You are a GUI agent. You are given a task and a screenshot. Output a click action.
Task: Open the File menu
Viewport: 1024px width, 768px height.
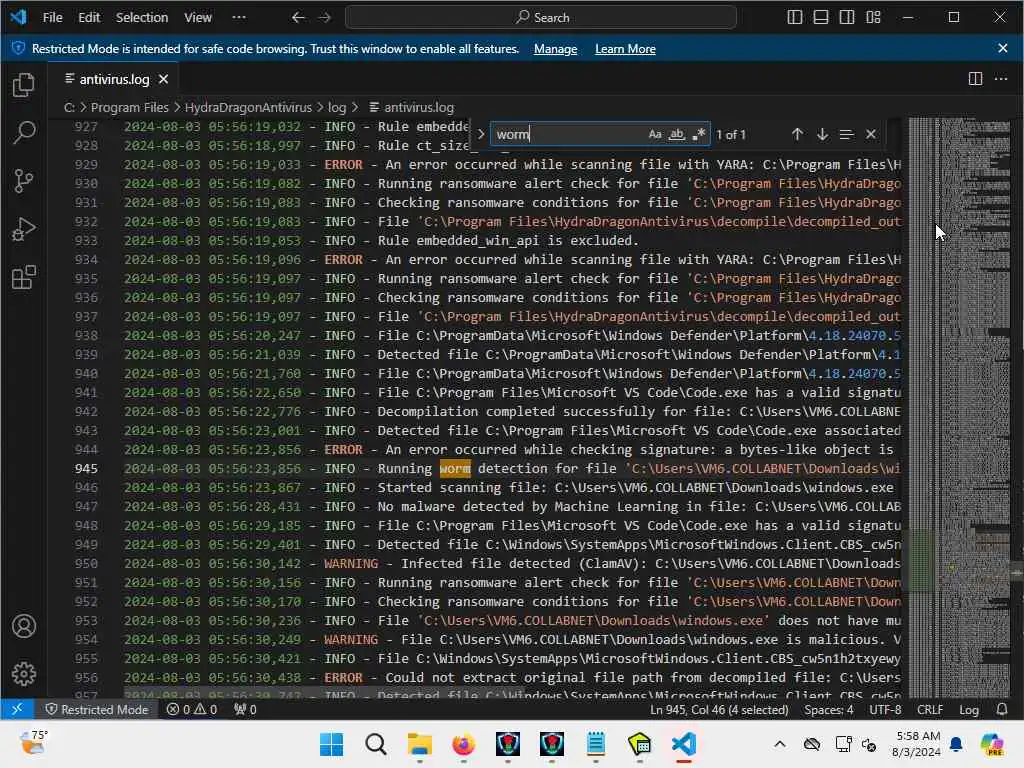click(52, 18)
